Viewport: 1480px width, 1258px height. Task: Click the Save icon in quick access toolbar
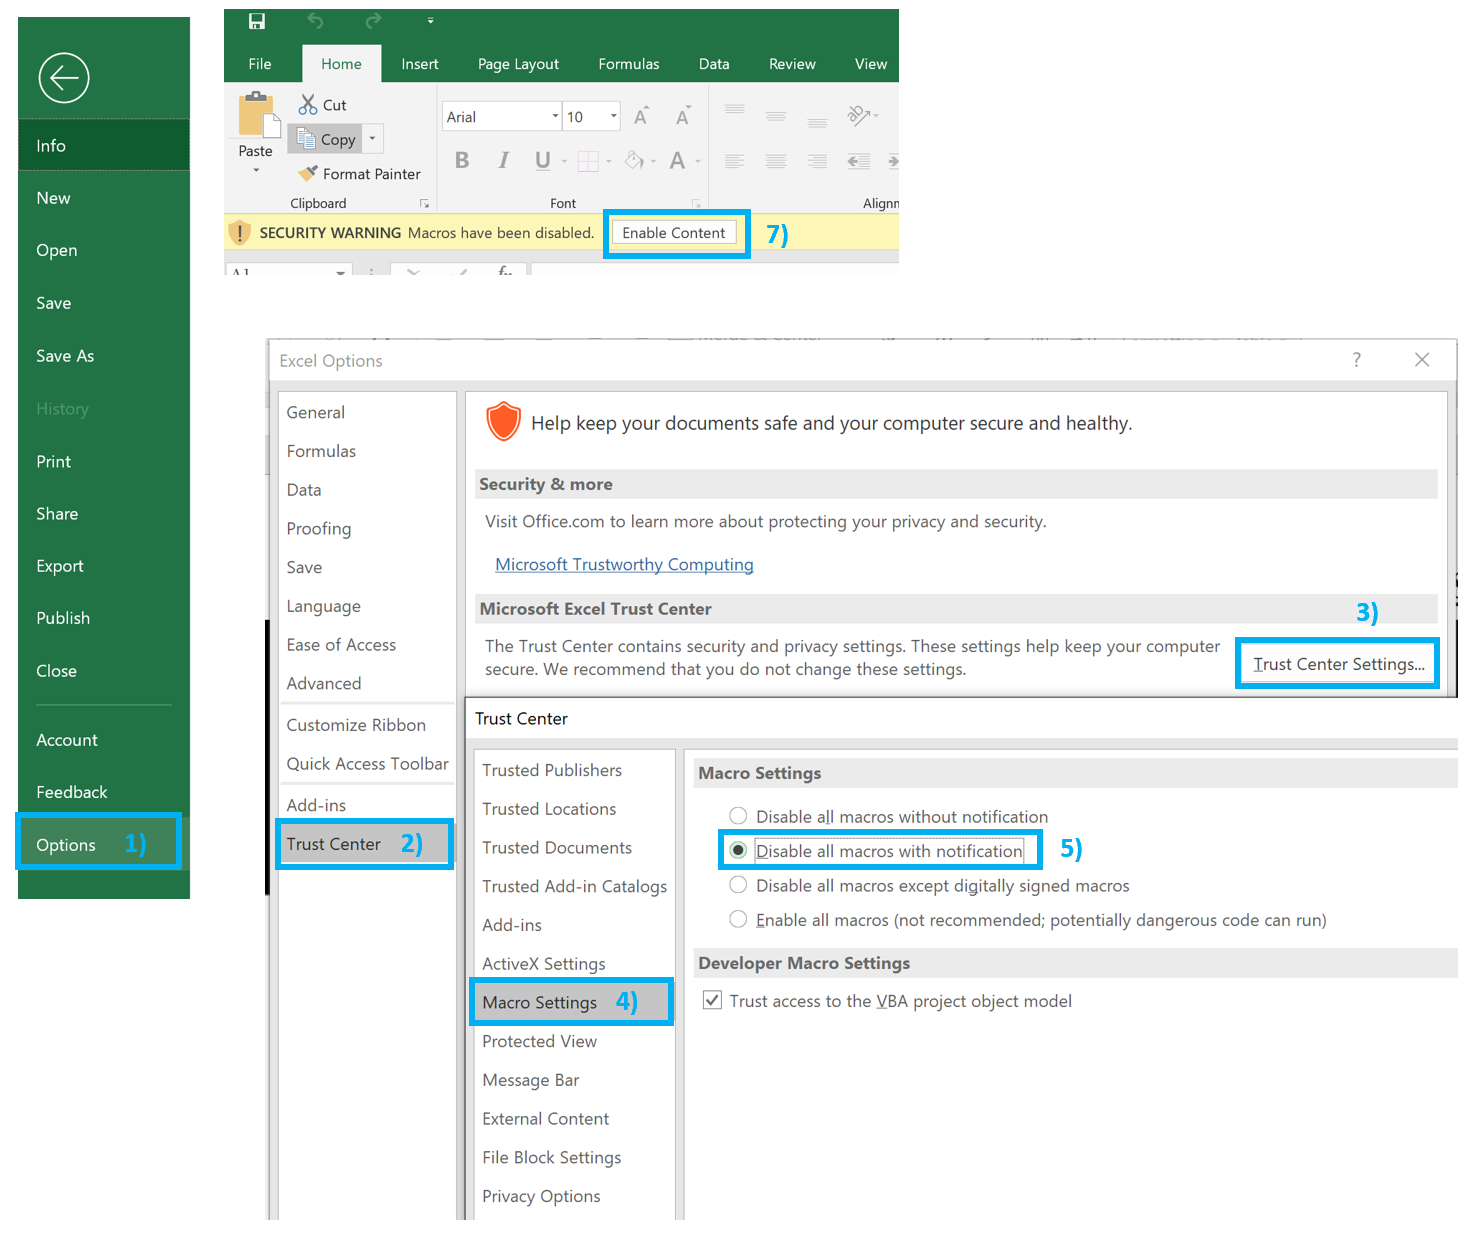pyautogui.click(x=257, y=21)
